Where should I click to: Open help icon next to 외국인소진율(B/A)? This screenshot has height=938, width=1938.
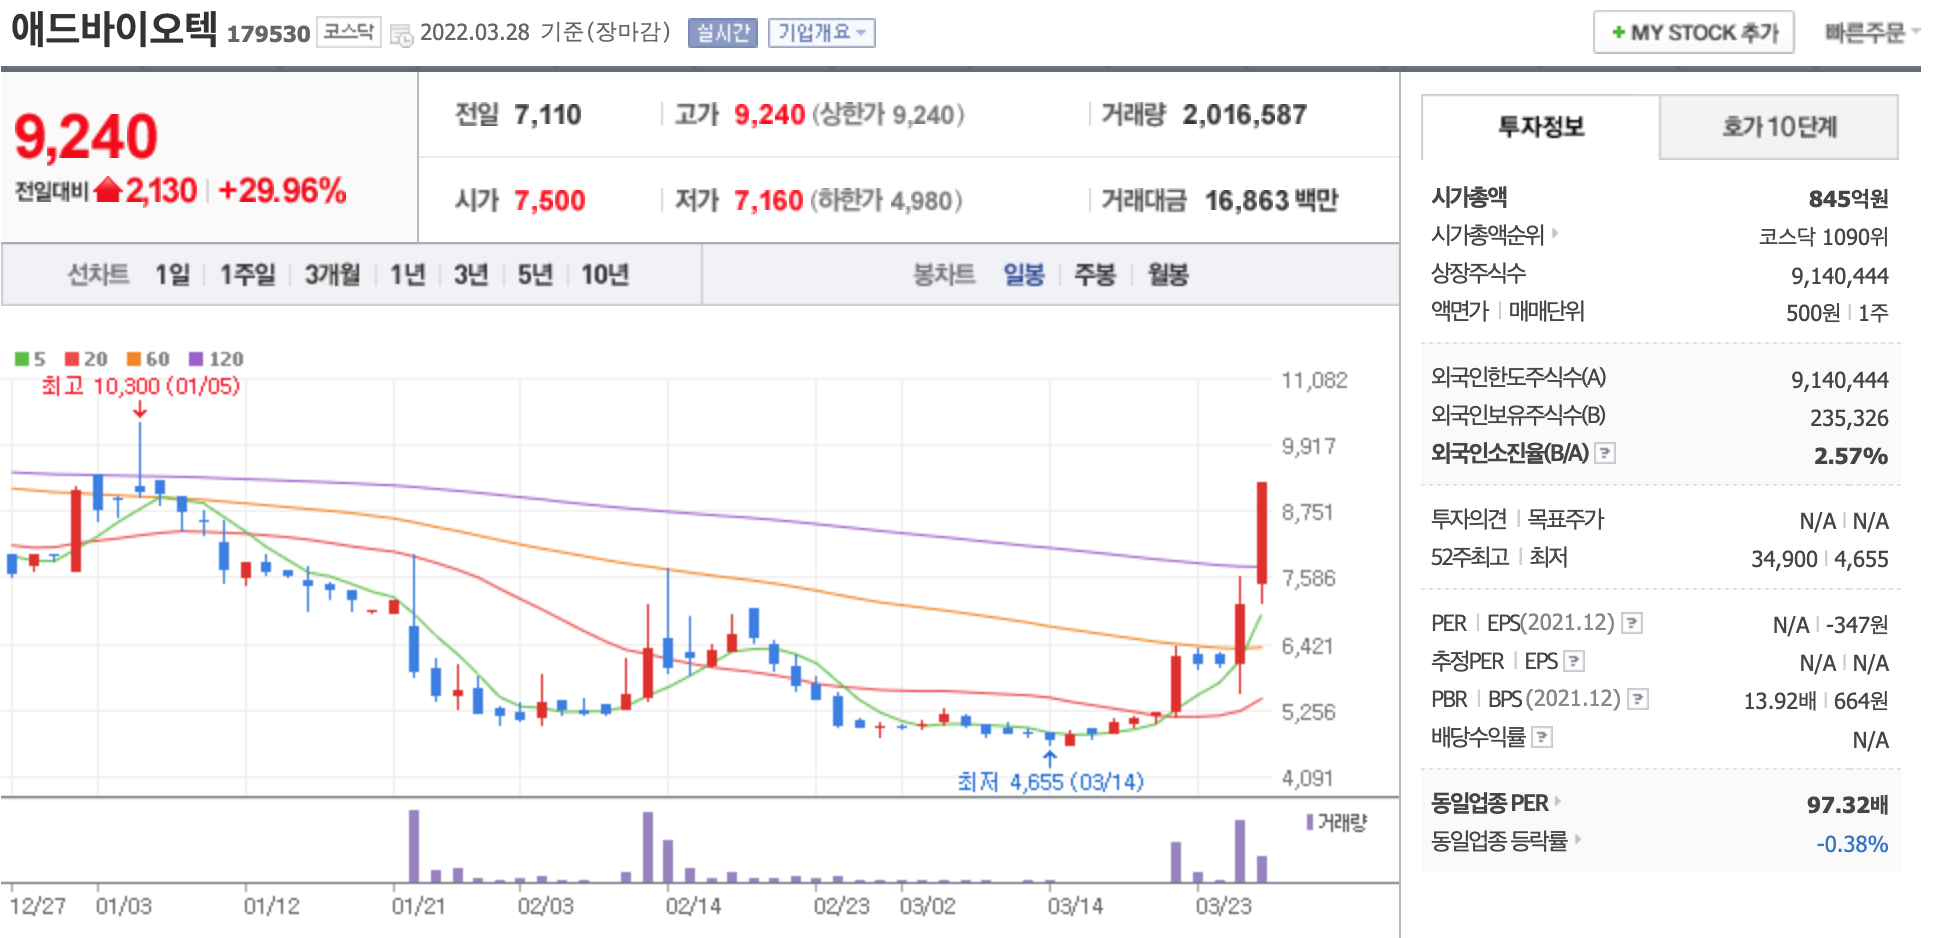(x=1605, y=453)
